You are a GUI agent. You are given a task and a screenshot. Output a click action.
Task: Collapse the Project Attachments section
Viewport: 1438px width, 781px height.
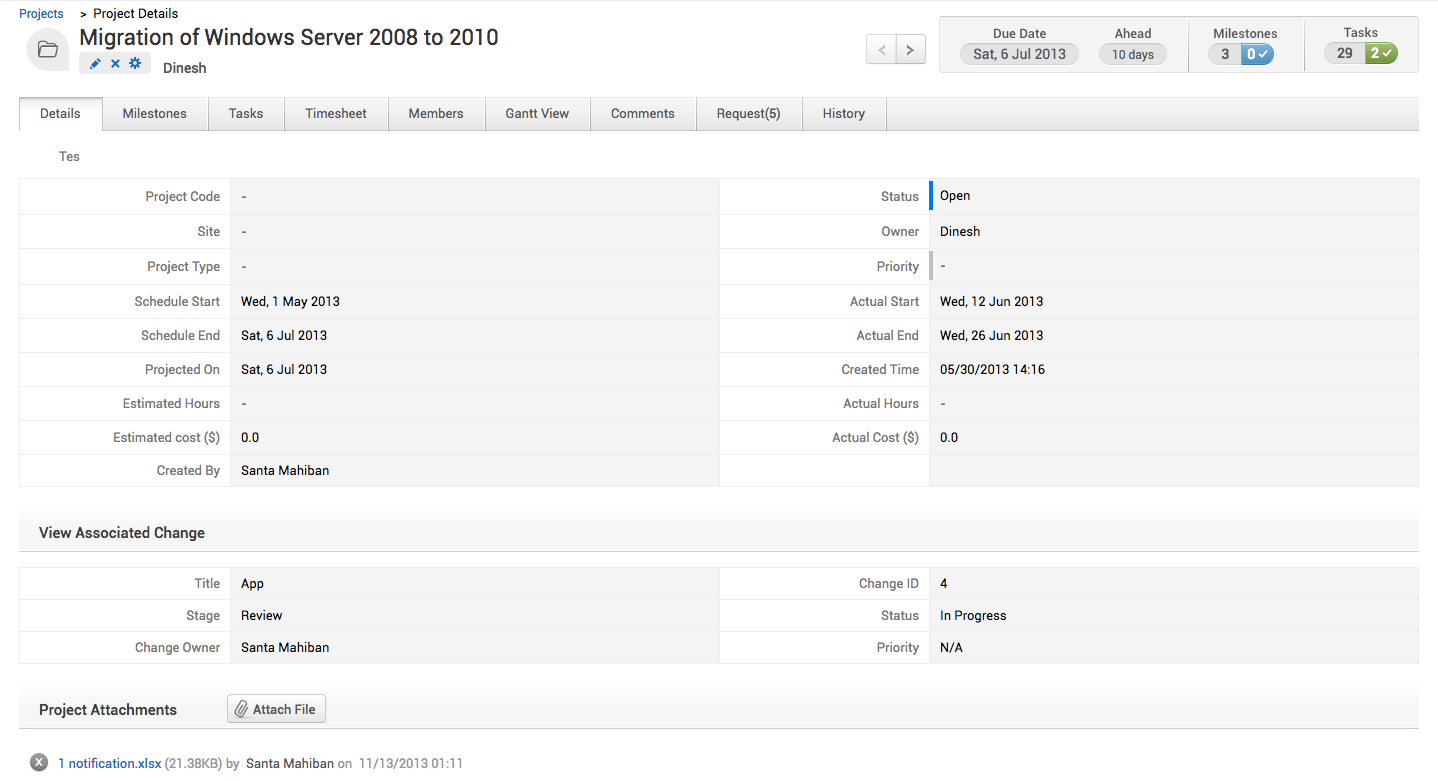click(107, 709)
